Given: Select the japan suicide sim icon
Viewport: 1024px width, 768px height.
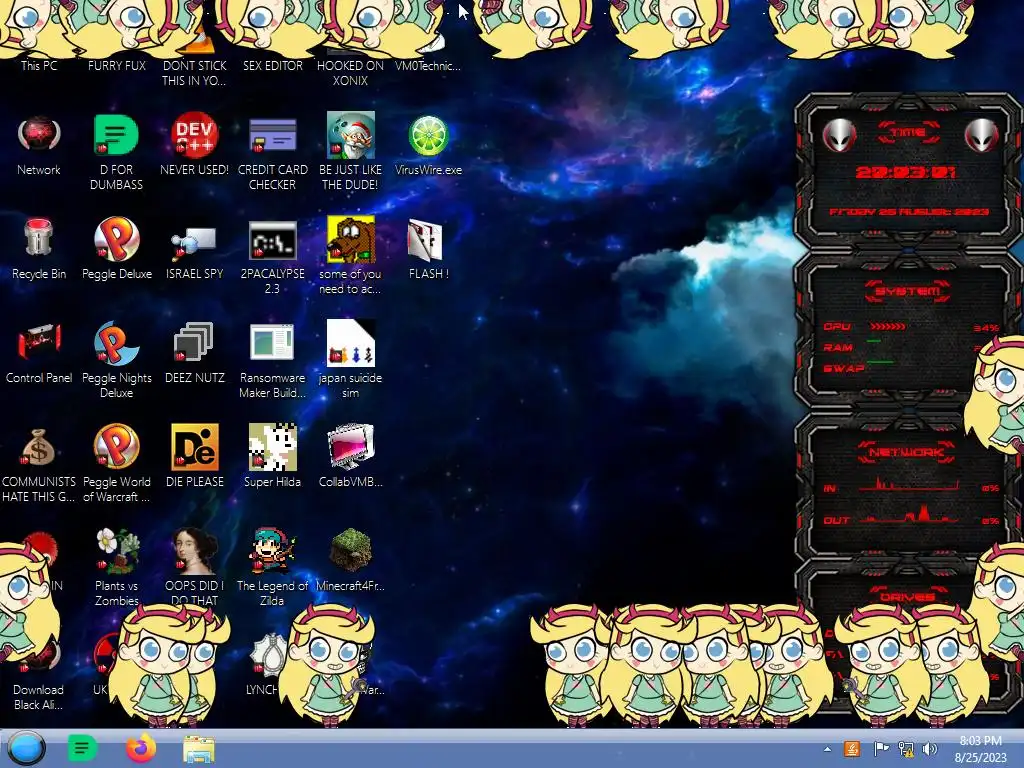Looking at the screenshot, I should pyautogui.click(x=351, y=343).
